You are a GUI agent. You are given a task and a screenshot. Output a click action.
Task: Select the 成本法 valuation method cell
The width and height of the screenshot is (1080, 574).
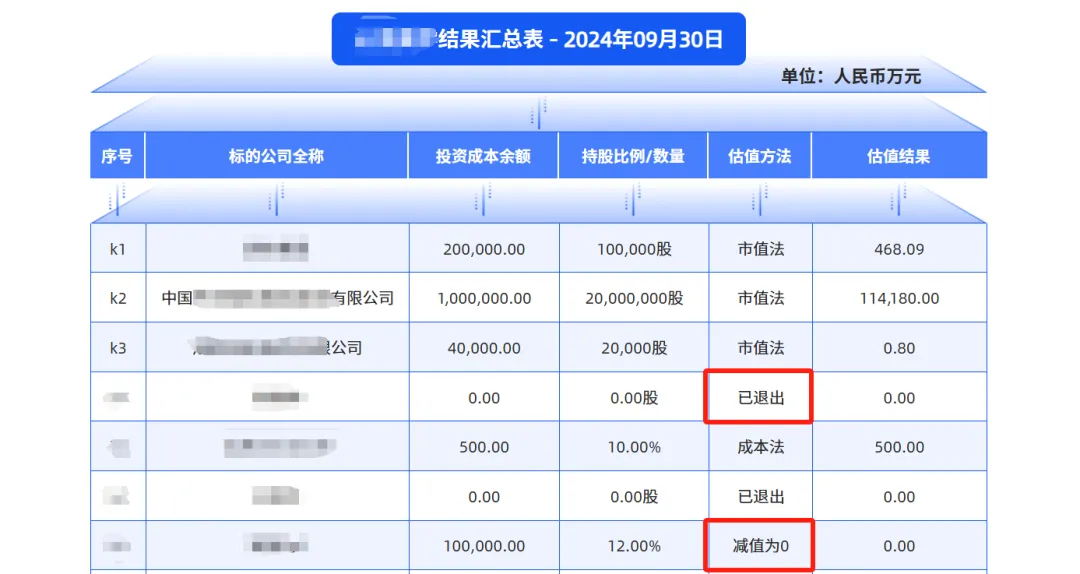tap(760, 447)
